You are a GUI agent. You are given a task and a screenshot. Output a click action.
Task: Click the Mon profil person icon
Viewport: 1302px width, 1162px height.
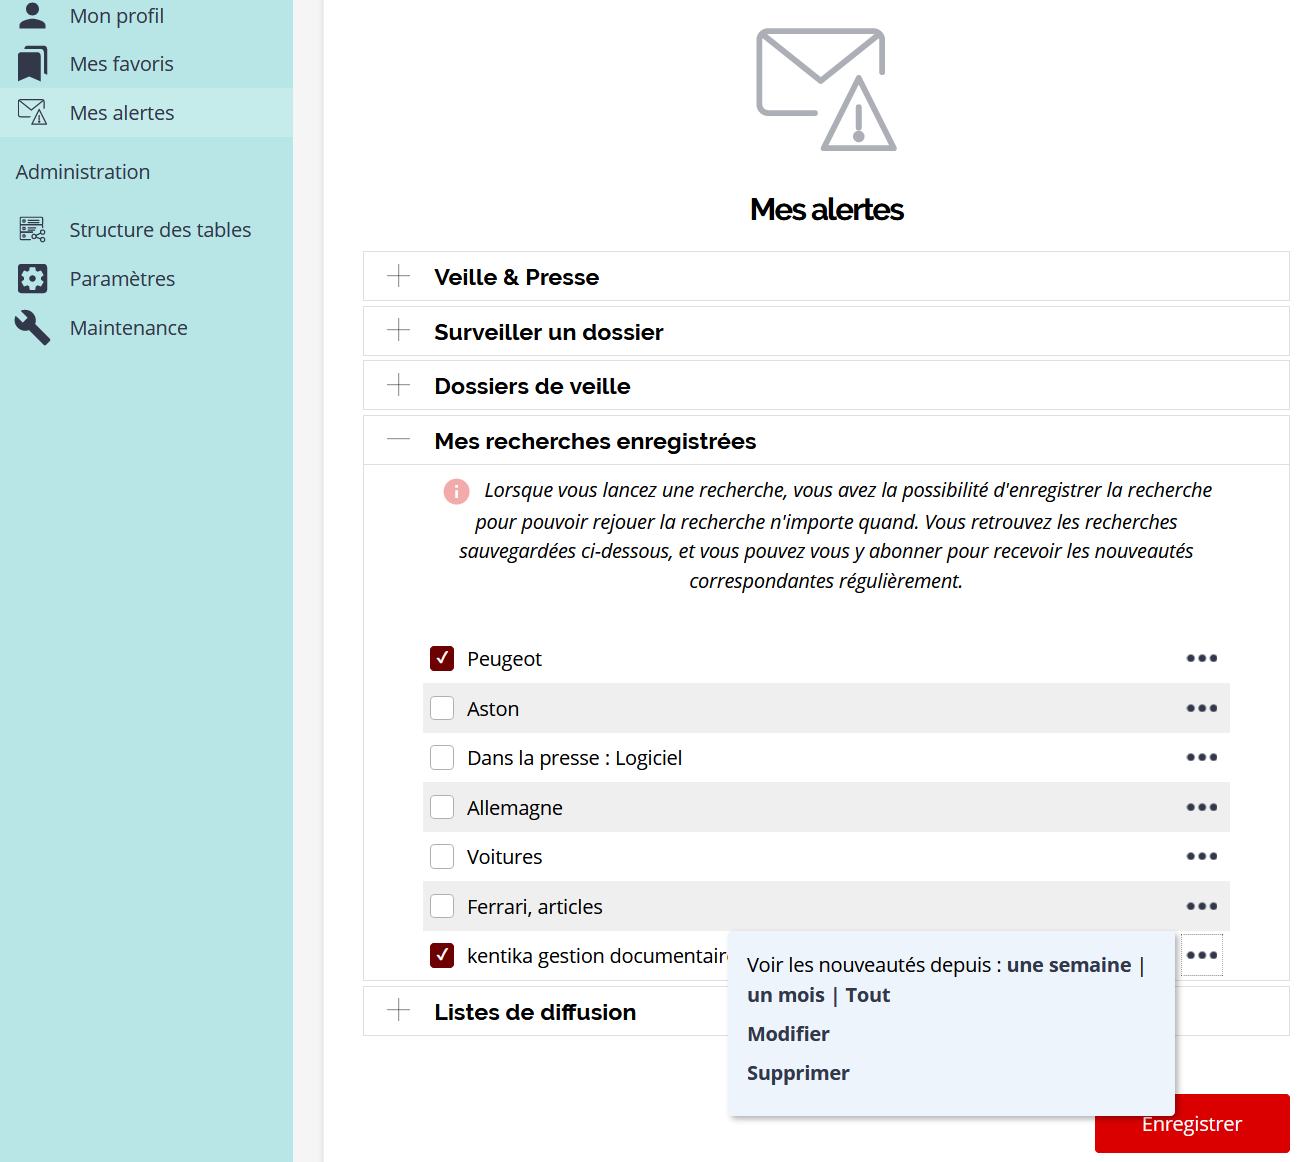(x=32, y=15)
